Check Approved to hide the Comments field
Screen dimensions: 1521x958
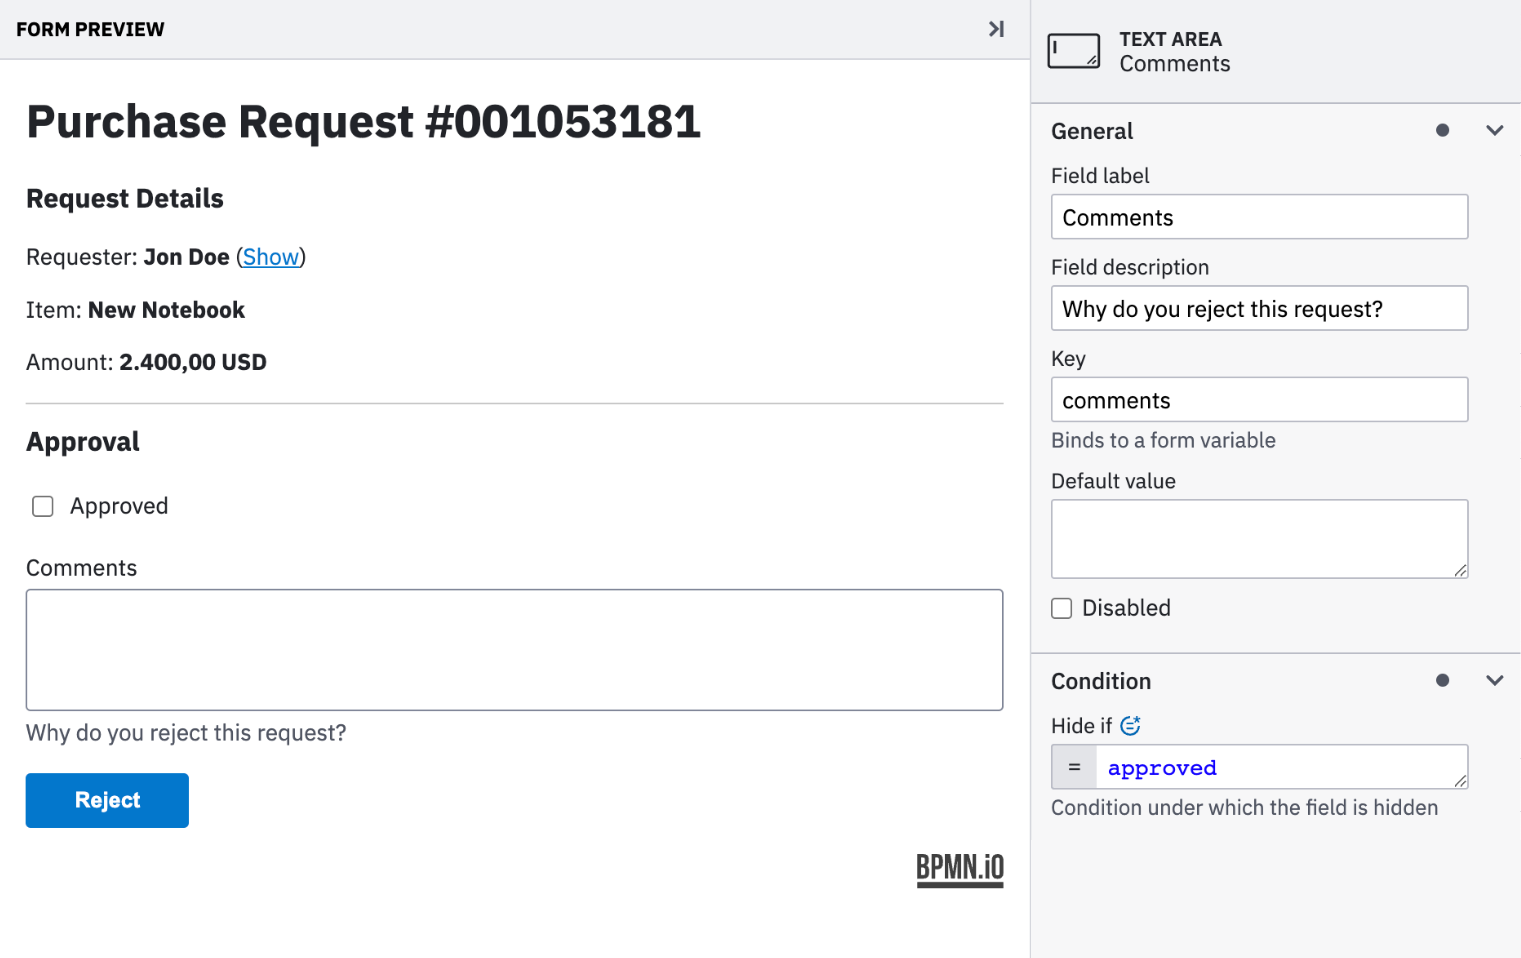coord(42,506)
